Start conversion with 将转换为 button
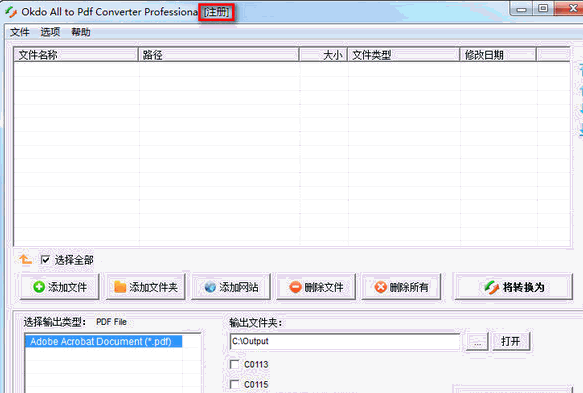583x393 pixels. tap(514, 287)
